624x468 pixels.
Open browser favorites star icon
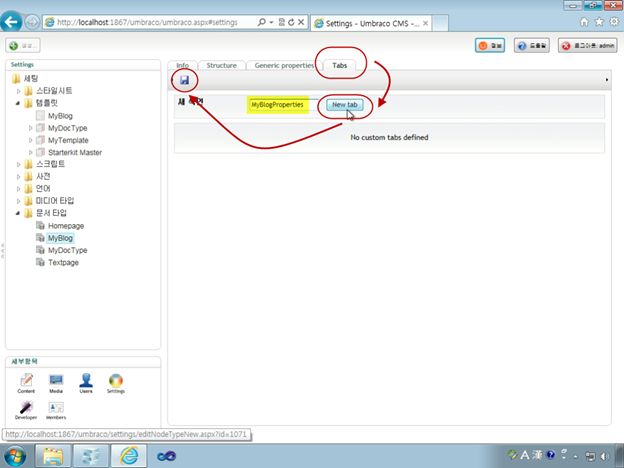click(x=599, y=22)
